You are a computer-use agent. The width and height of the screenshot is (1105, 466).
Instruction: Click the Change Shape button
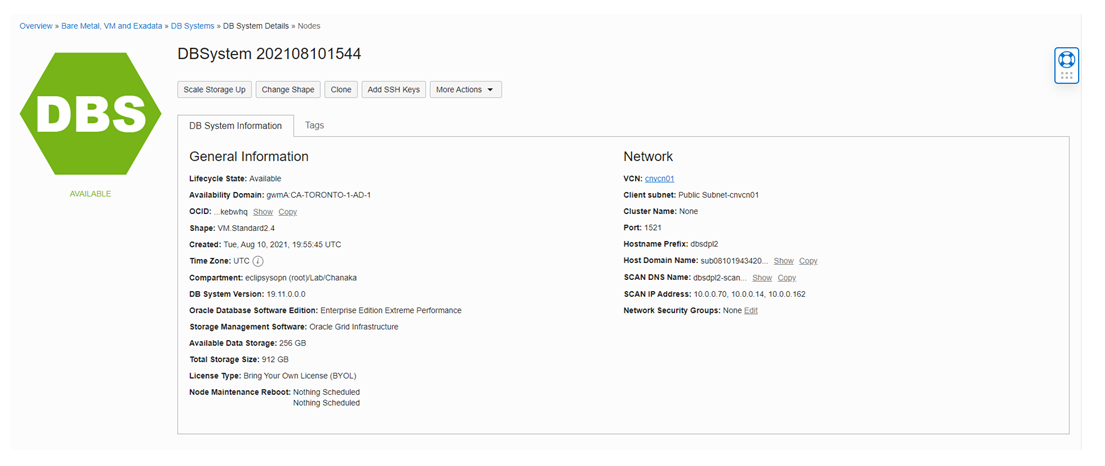coord(288,90)
